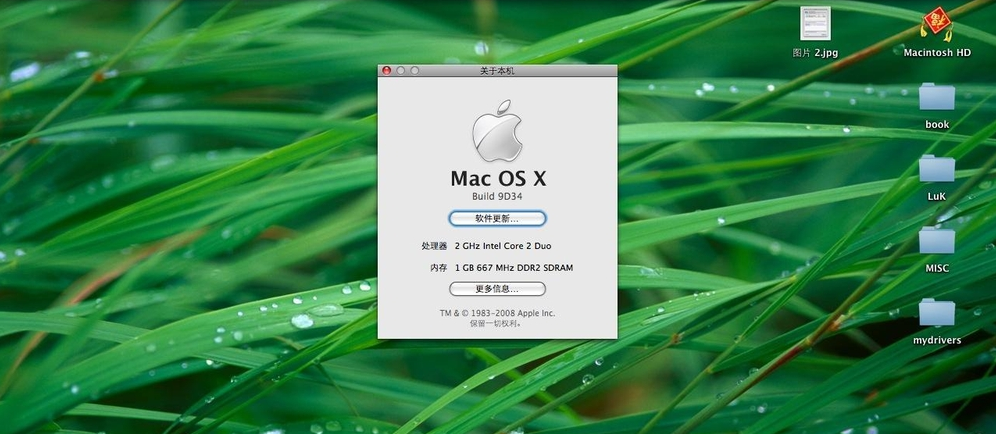Click the 软件更新… button
Screen dimensions: 996x434
[497, 218]
